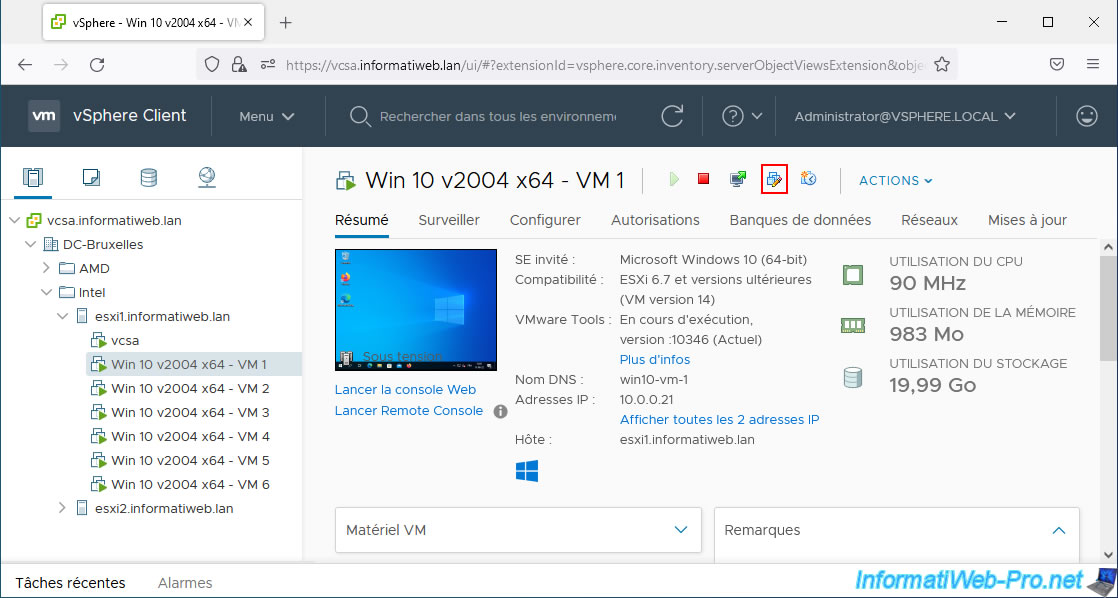
Task: Click the host esxi1.informatiweb.lan value
Action: coord(687,440)
